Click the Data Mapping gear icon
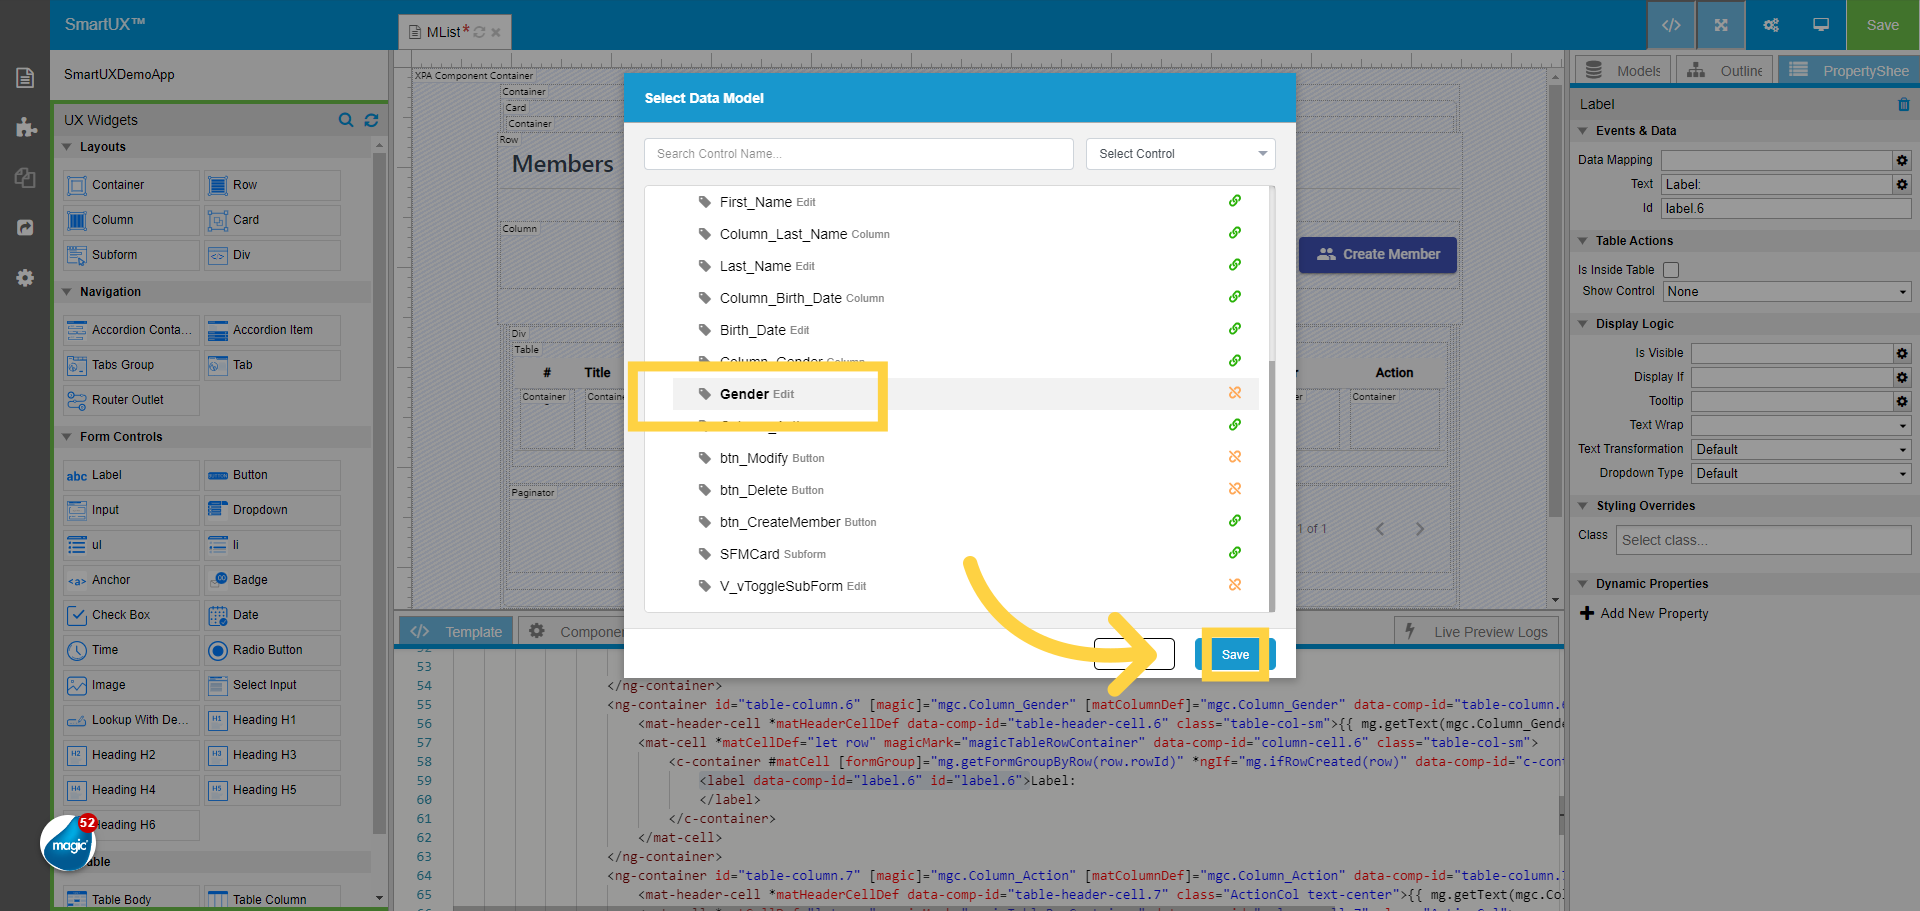The width and height of the screenshot is (1920, 911). [x=1902, y=160]
